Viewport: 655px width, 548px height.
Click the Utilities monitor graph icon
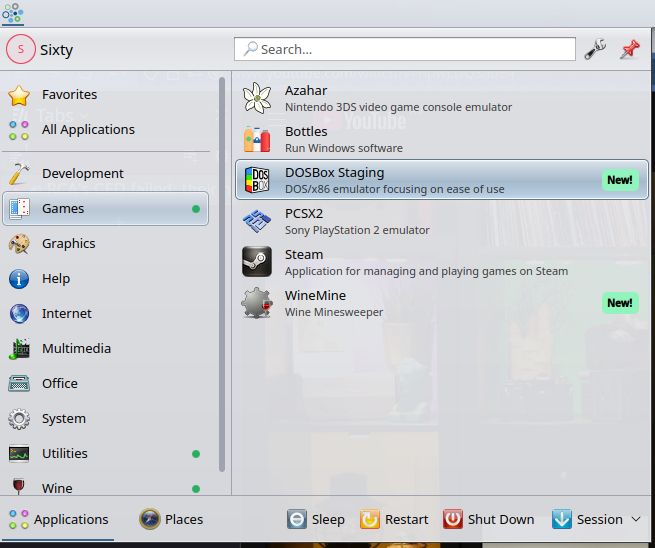point(19,454)
